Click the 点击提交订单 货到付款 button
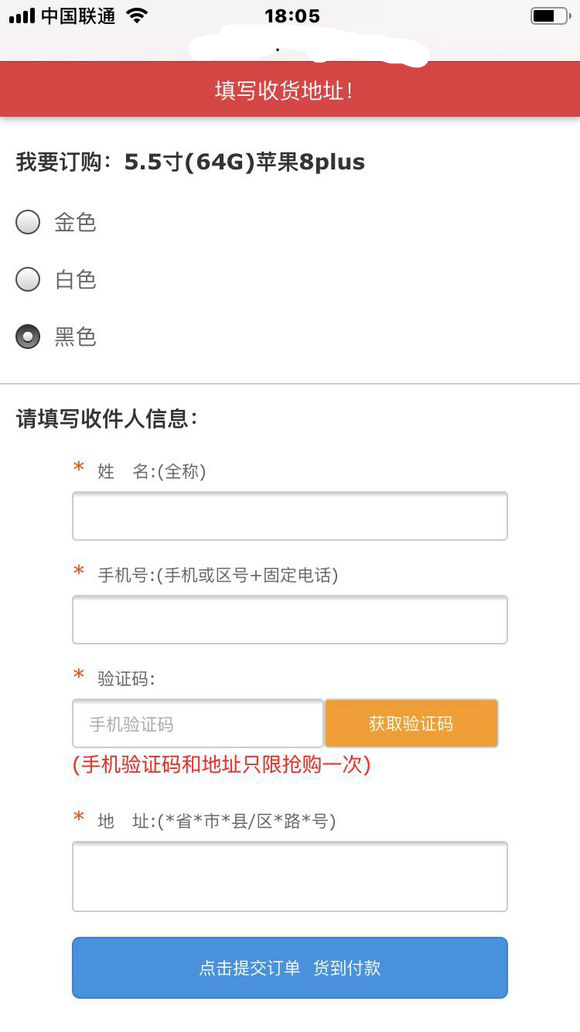The width and height of the screenshot is (580, 1032). click(x=289, y=967)
